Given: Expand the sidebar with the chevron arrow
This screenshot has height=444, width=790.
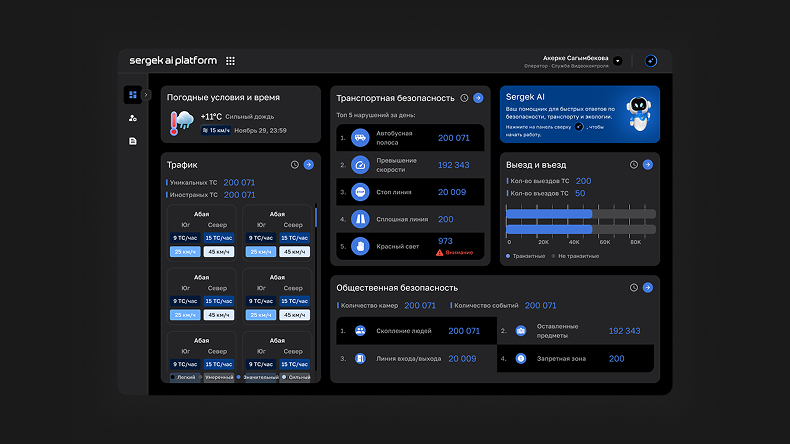Looking at the screenshot, I should (x=146, y=95).
